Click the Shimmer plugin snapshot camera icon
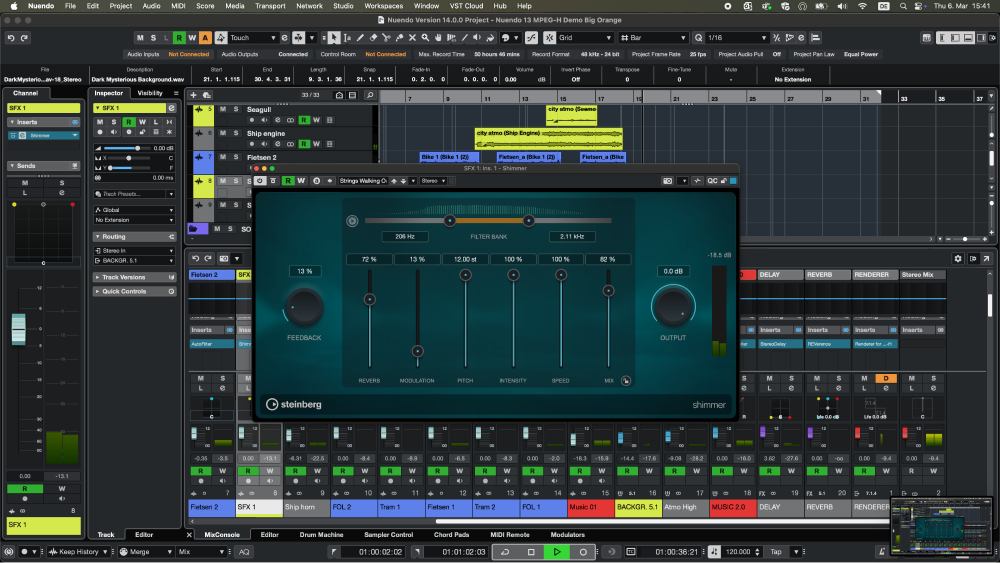The height and width of the screenshot is (563, 1000). pos(669,181)
